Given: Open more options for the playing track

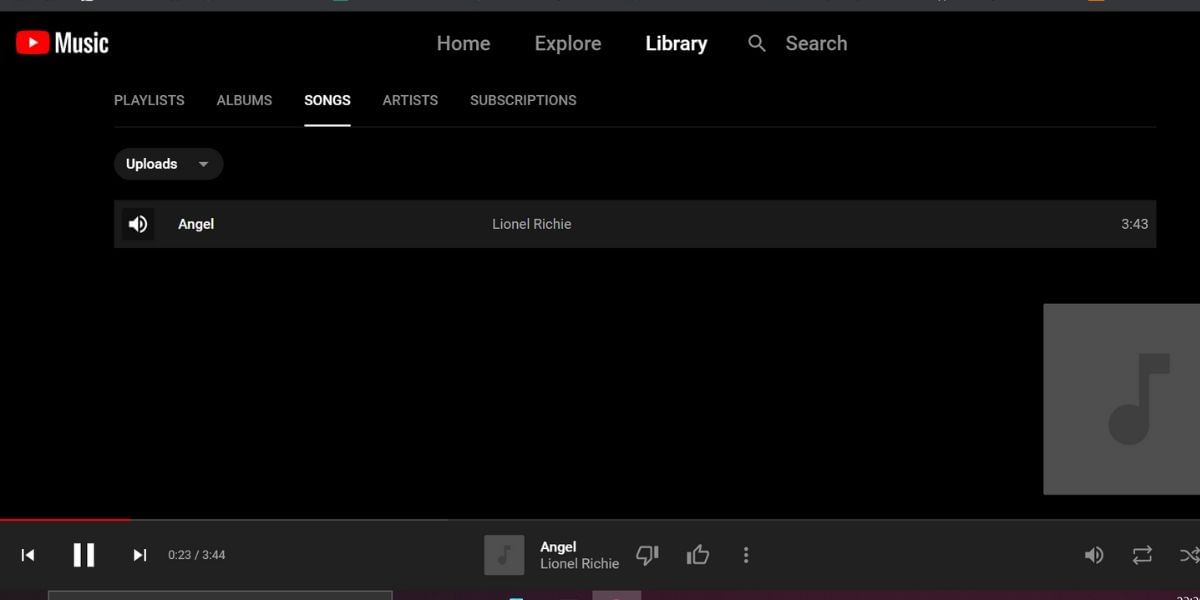Looking at the screenshot, I should point(746,555).
